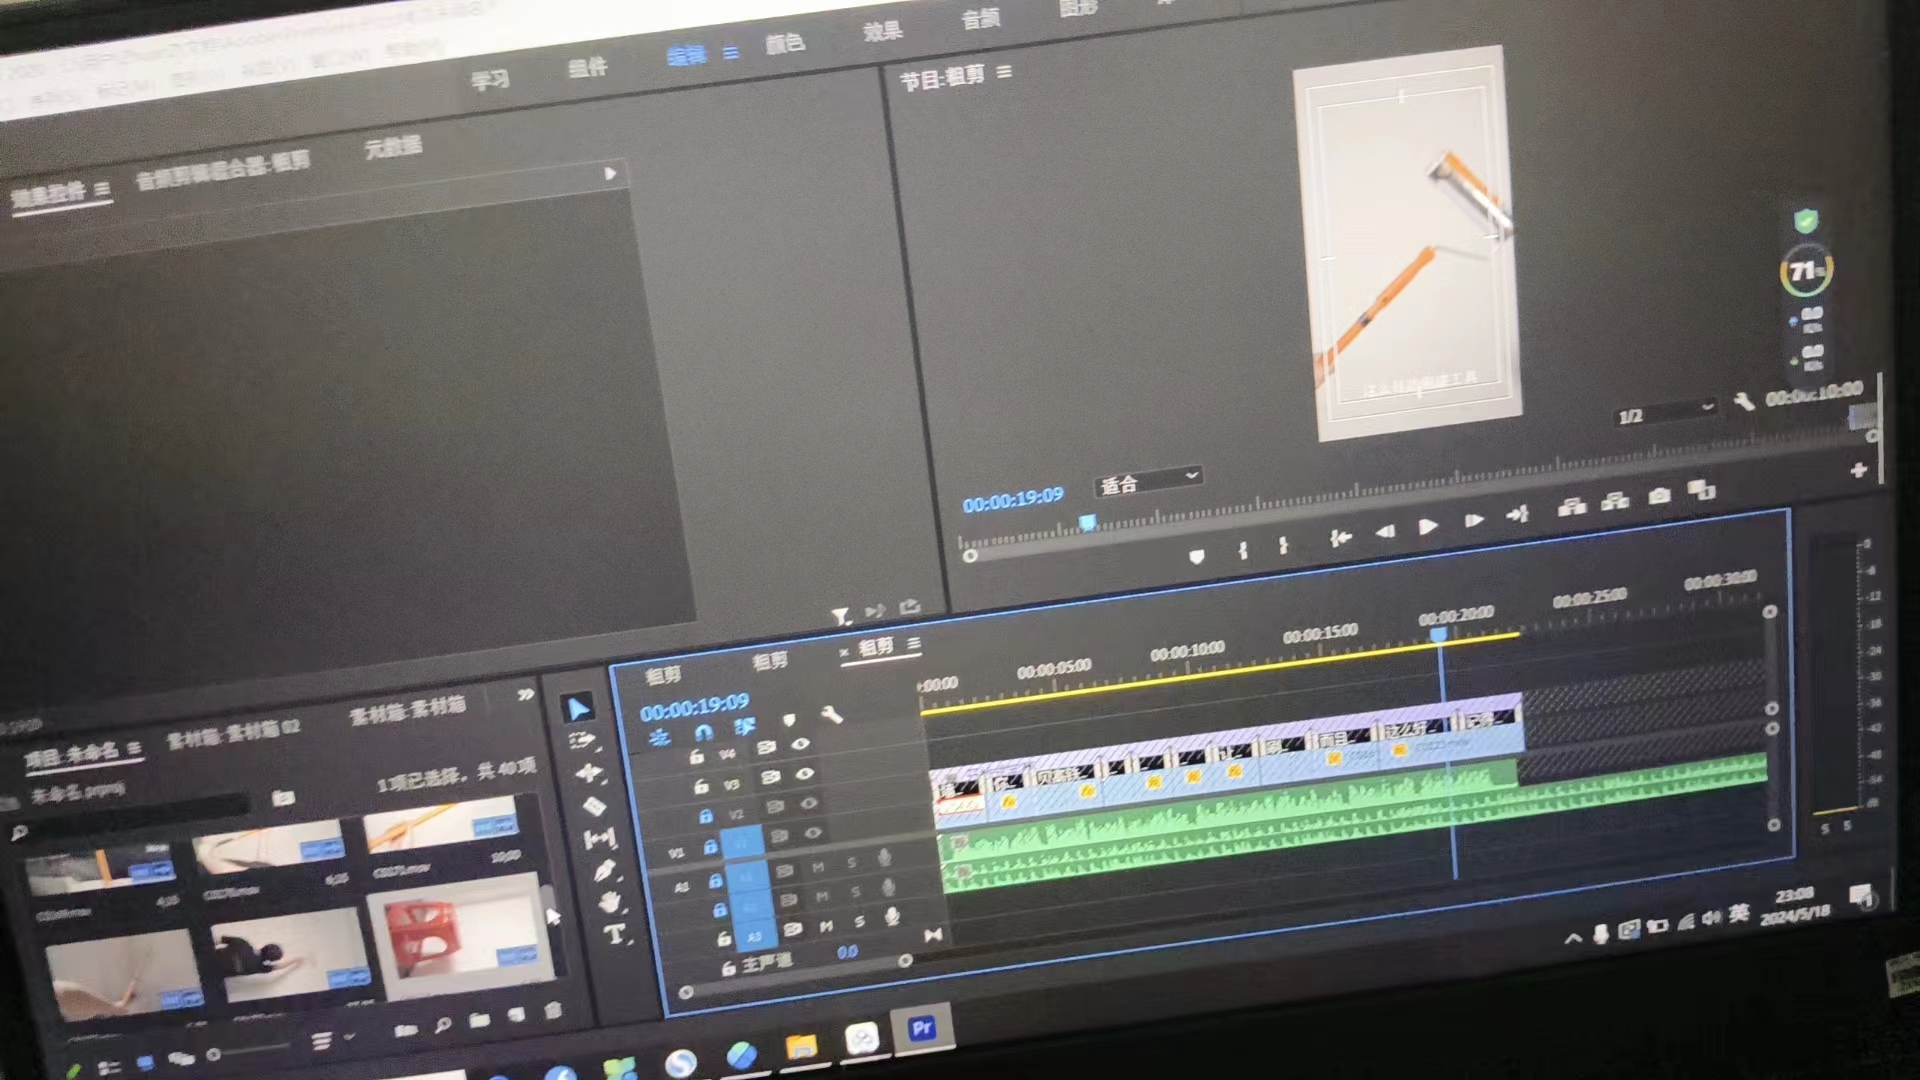The image size is (1920, 1080).
Task: Switch to the 颜色 workspace tab
Action: 784,43
